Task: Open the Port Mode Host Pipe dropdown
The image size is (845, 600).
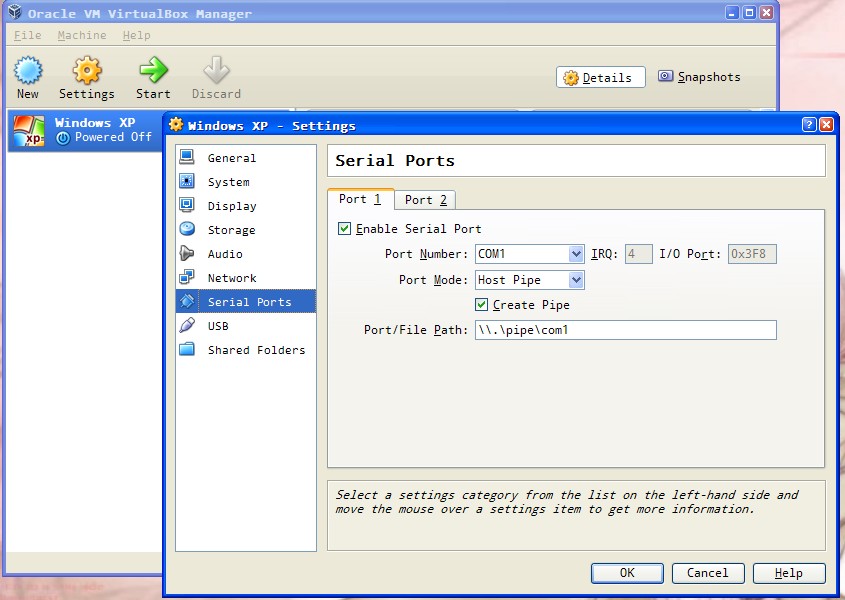Action: [529, 280]
